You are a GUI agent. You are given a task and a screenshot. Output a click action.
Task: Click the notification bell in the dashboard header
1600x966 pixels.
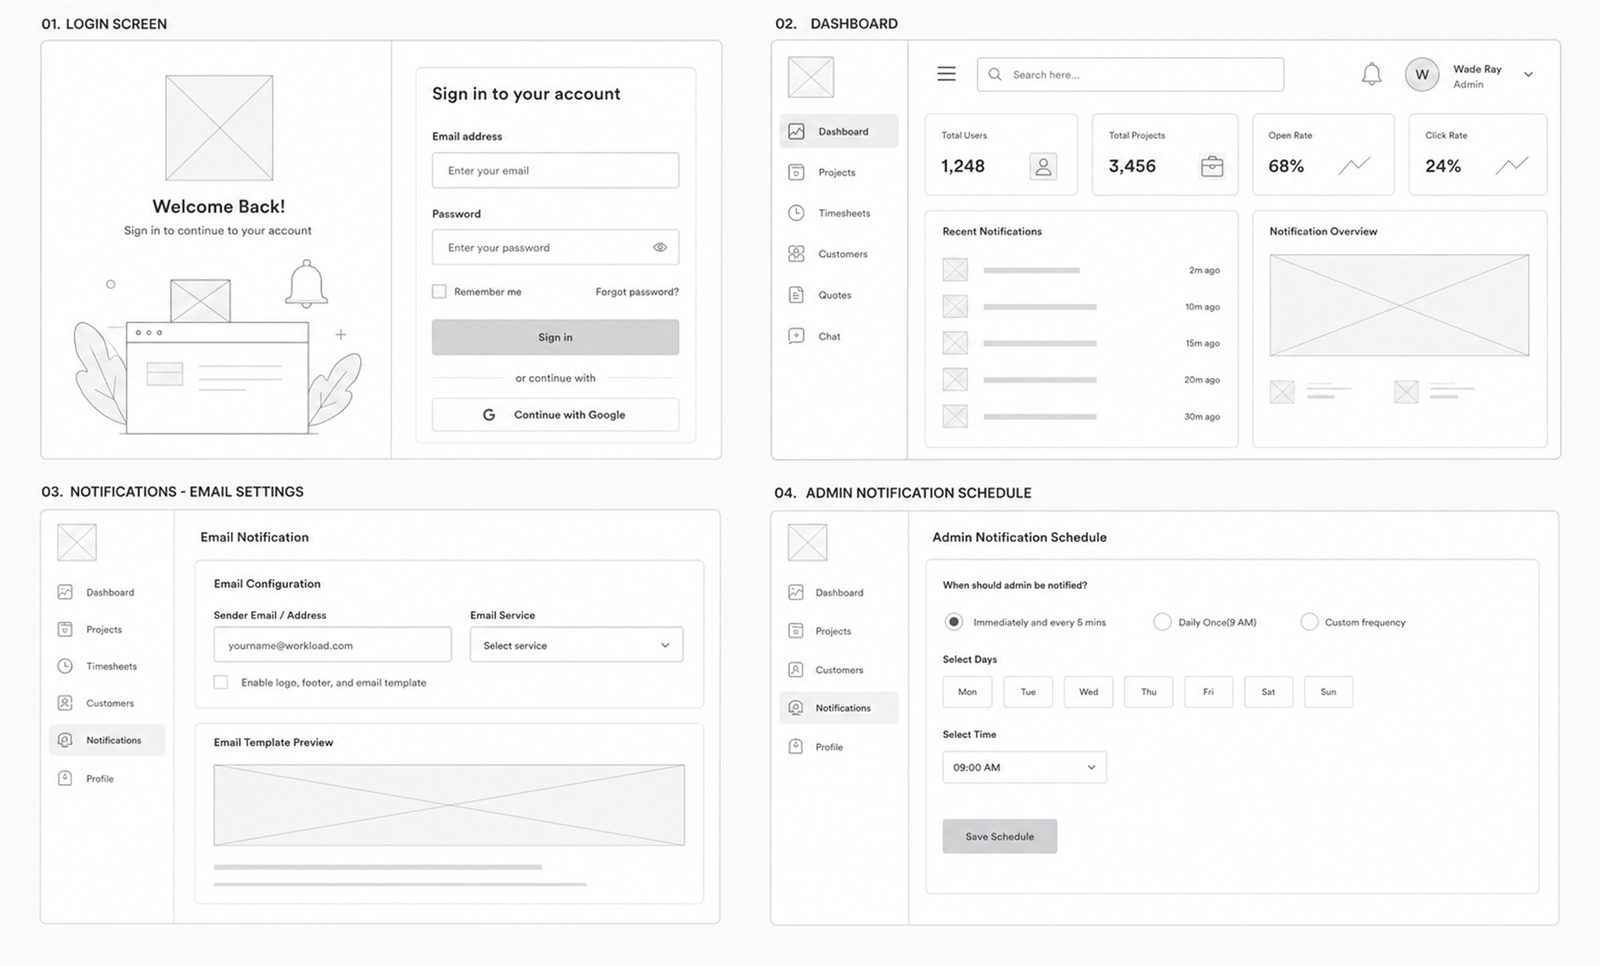[1372, 74]
